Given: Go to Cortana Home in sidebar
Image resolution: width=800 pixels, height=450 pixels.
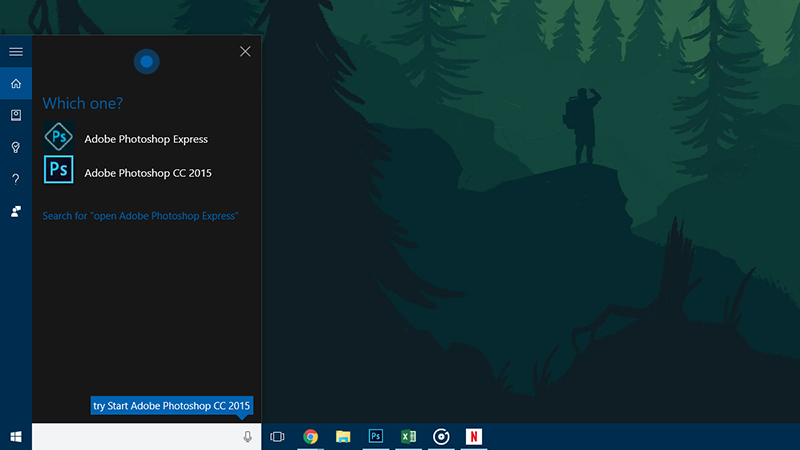Looking at the screenshot, I should pyautogui.click(x=16, y=83).
